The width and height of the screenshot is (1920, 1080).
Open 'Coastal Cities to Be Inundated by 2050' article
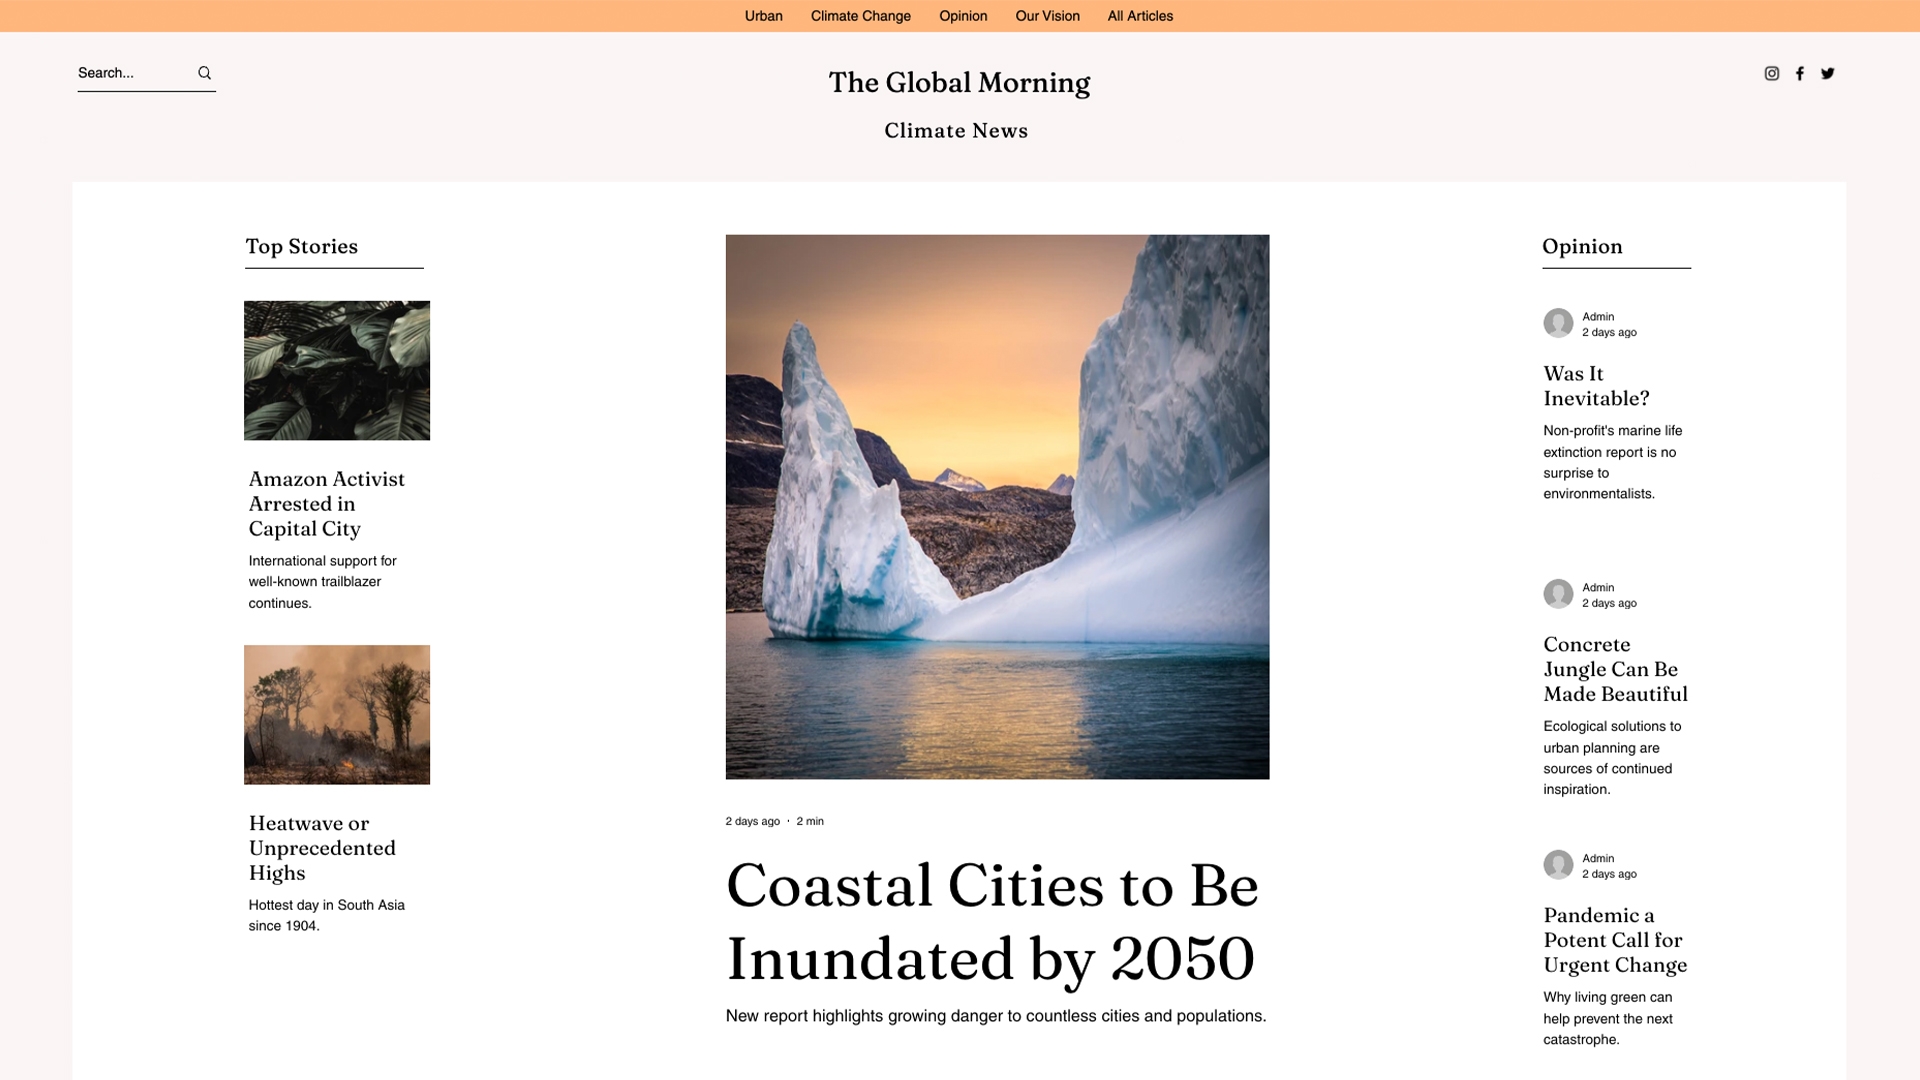pos(992,920)
